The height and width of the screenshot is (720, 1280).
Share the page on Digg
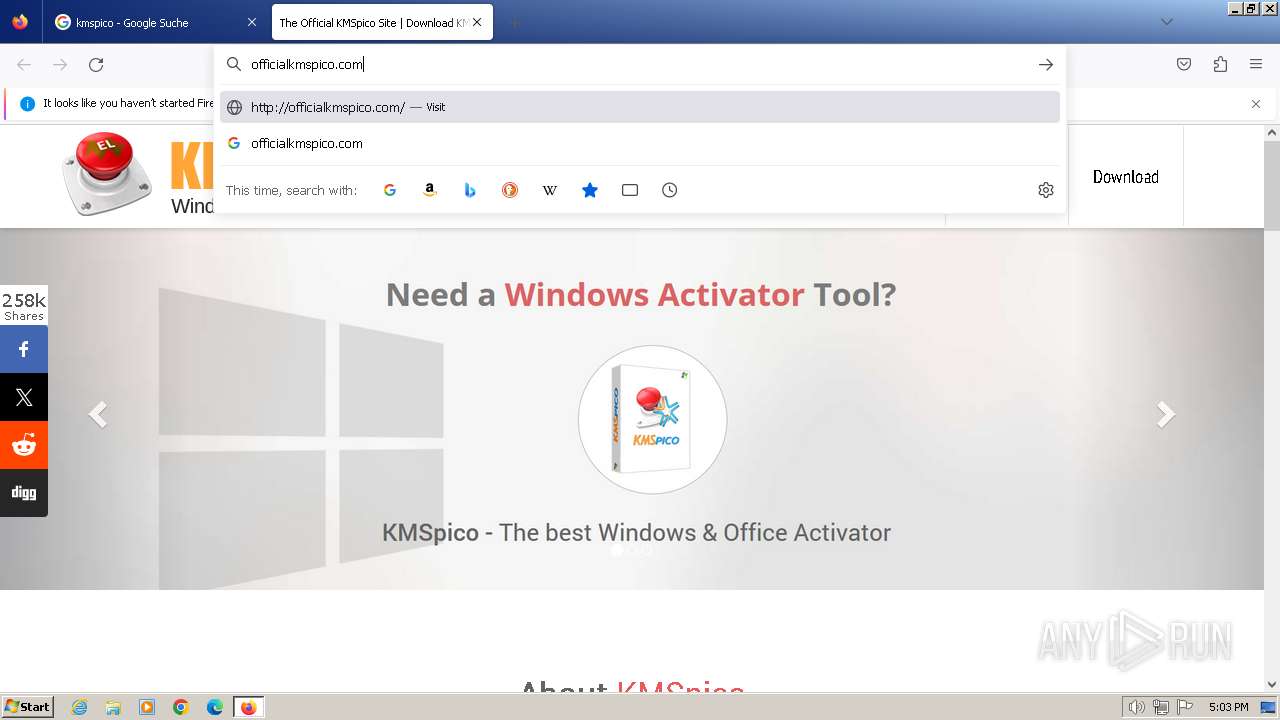click(24, 493)
